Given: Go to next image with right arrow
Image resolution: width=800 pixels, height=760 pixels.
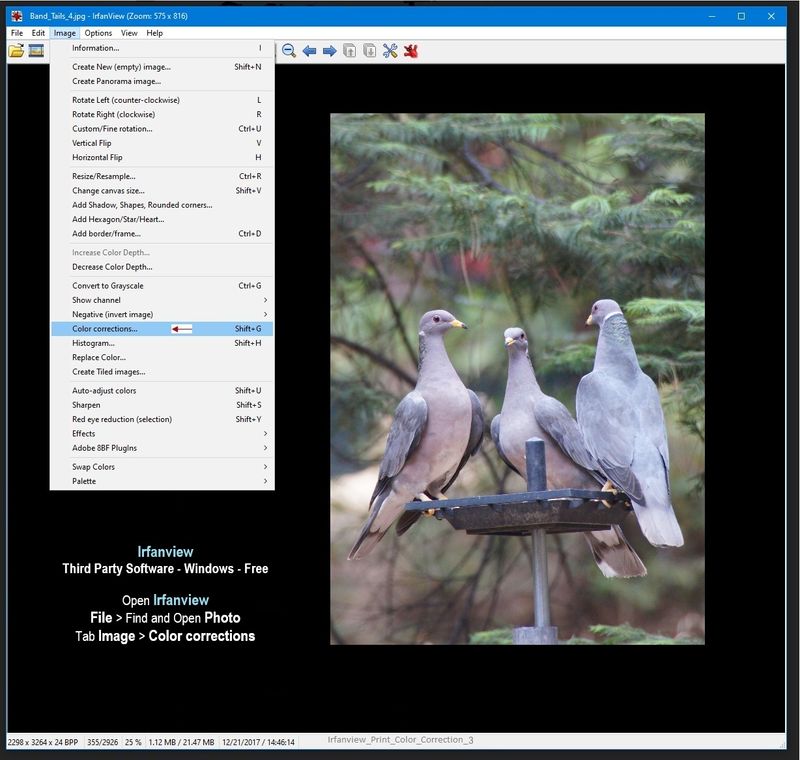Looking at the screenshot, I should (x=329, y=51).
